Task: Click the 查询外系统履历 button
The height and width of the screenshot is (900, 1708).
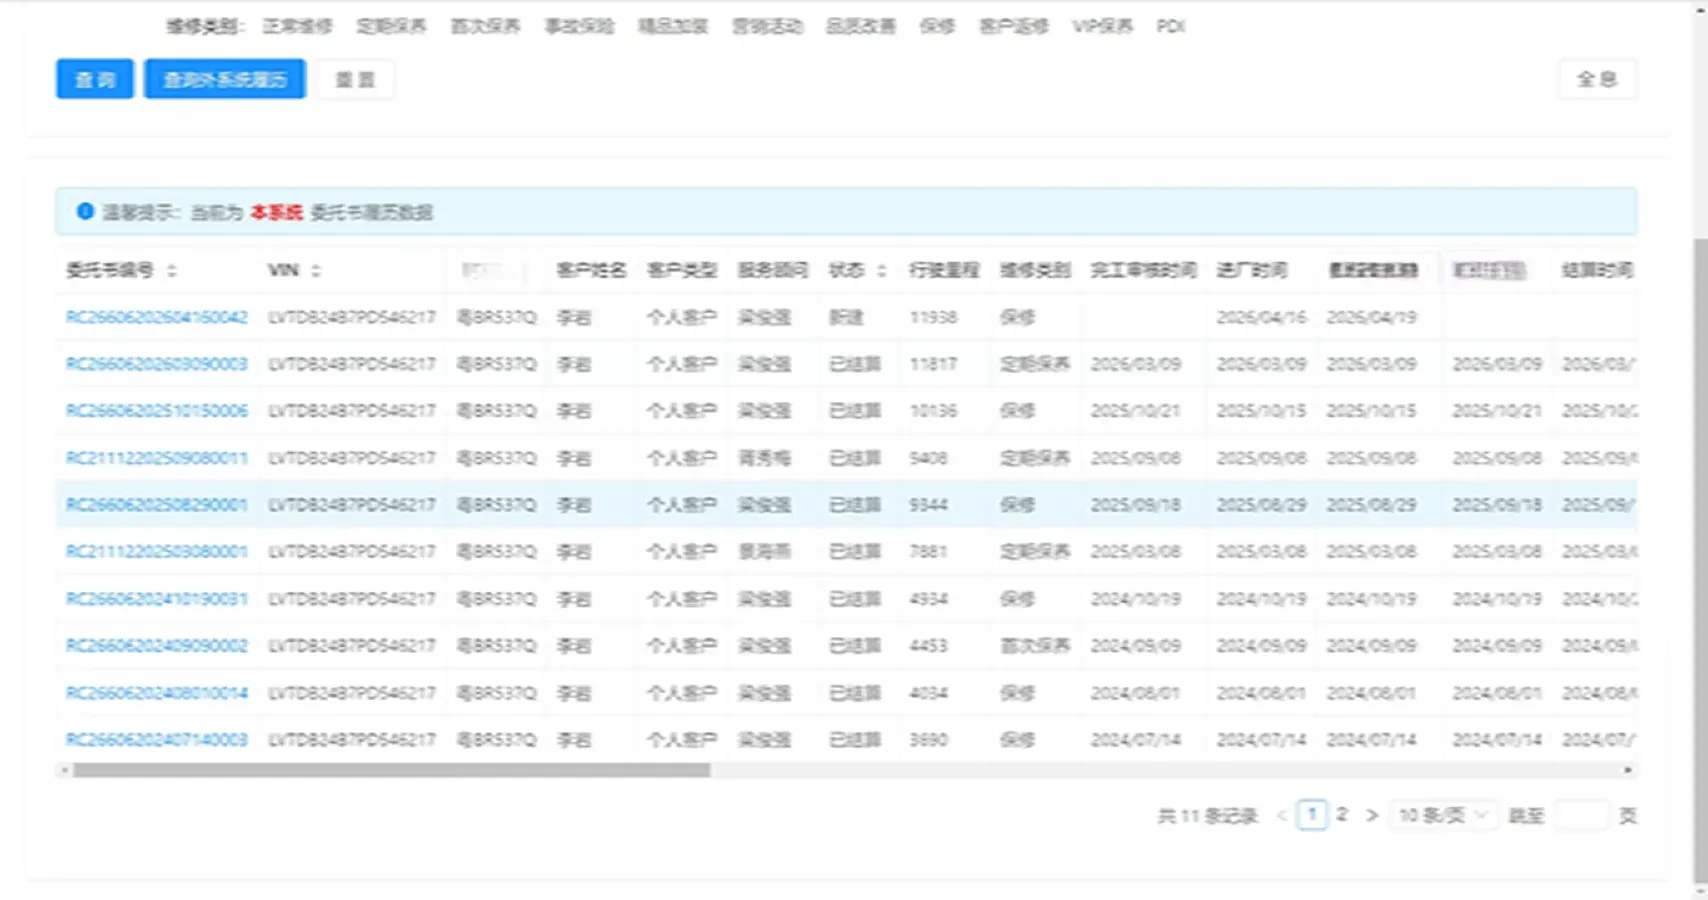Action: click(224, 78)
